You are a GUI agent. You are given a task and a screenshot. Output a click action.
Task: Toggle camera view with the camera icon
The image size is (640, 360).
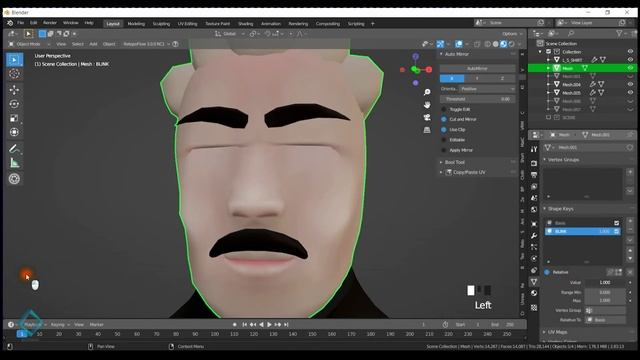click(x=427, y=118)
